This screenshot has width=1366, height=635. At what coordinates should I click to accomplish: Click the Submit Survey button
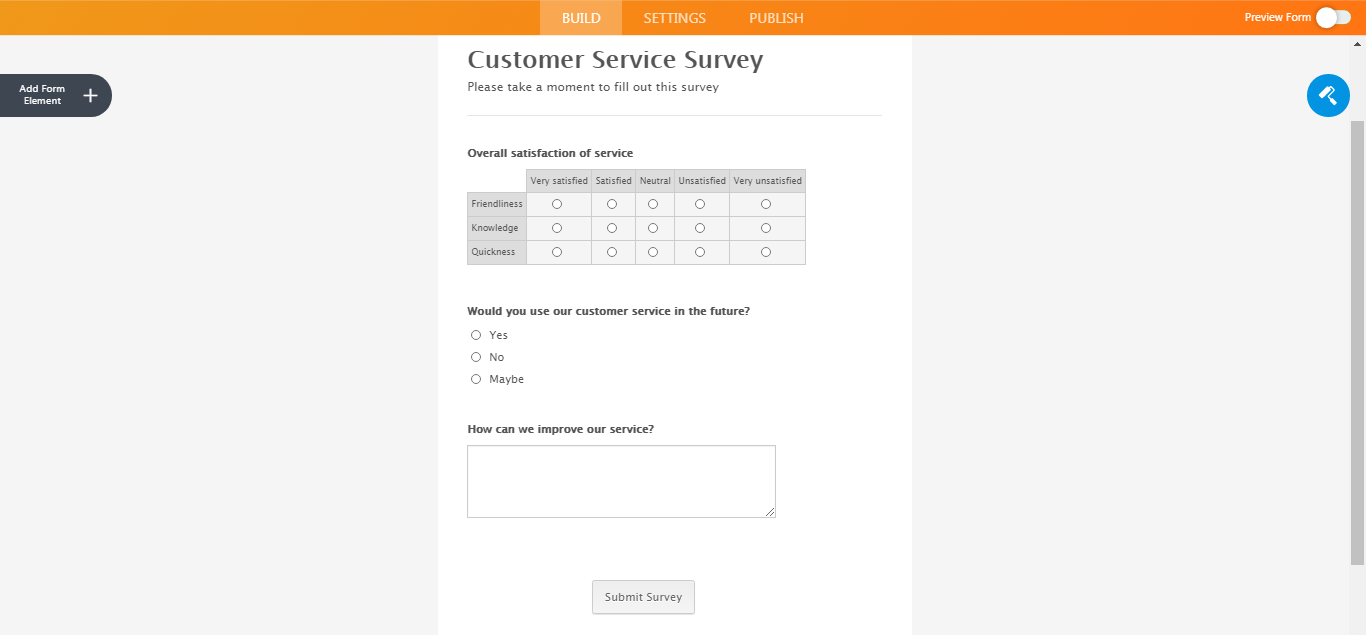click(643, 597)
